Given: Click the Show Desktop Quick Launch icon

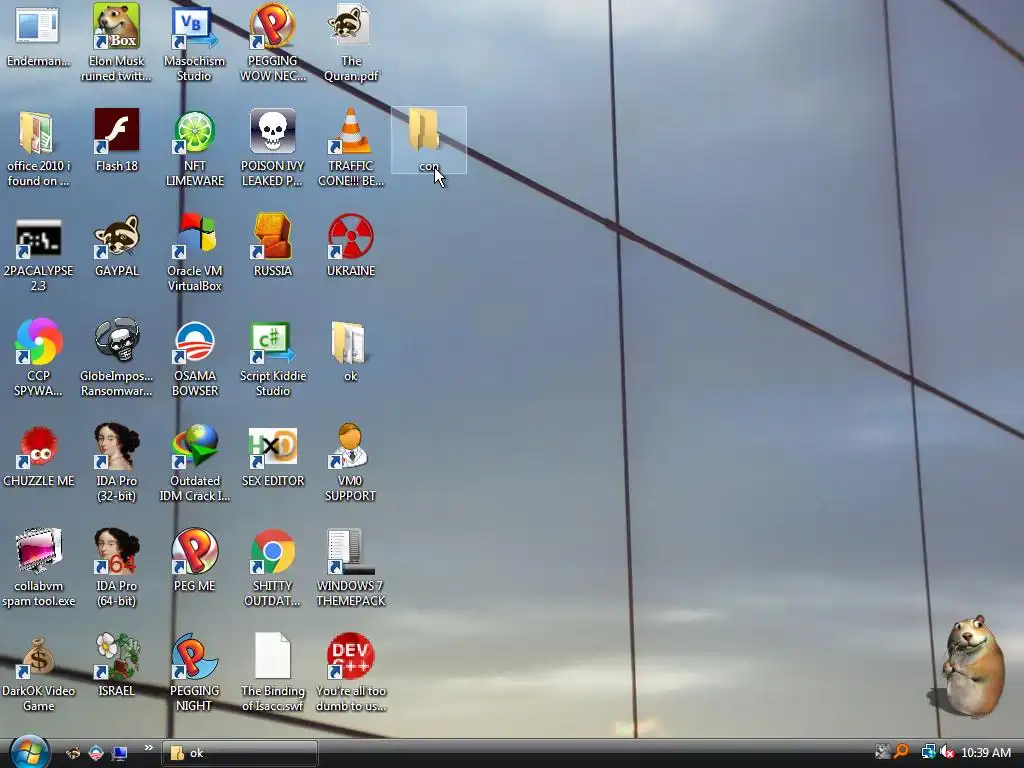Looking at the screenshot, I should tap(120, 753).
